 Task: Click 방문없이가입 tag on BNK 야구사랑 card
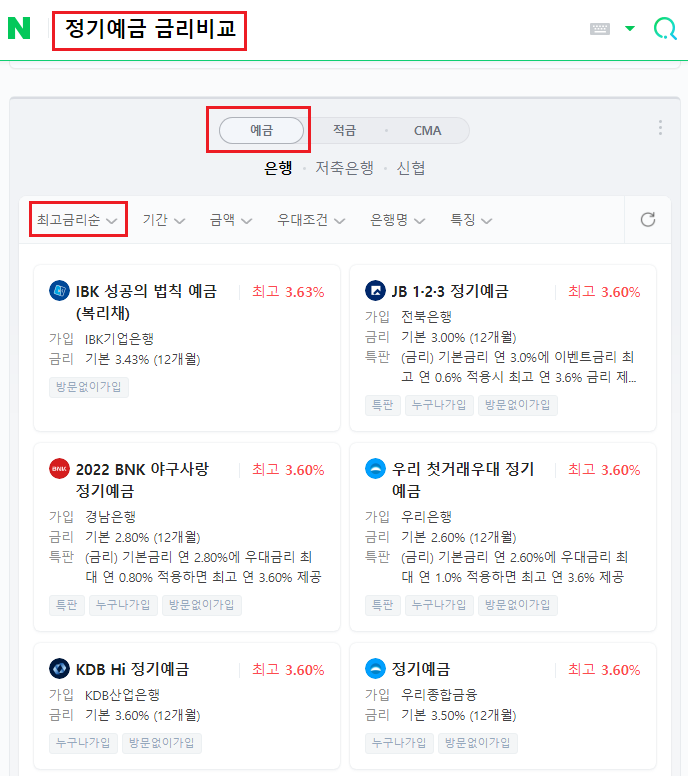coord(202,605)
